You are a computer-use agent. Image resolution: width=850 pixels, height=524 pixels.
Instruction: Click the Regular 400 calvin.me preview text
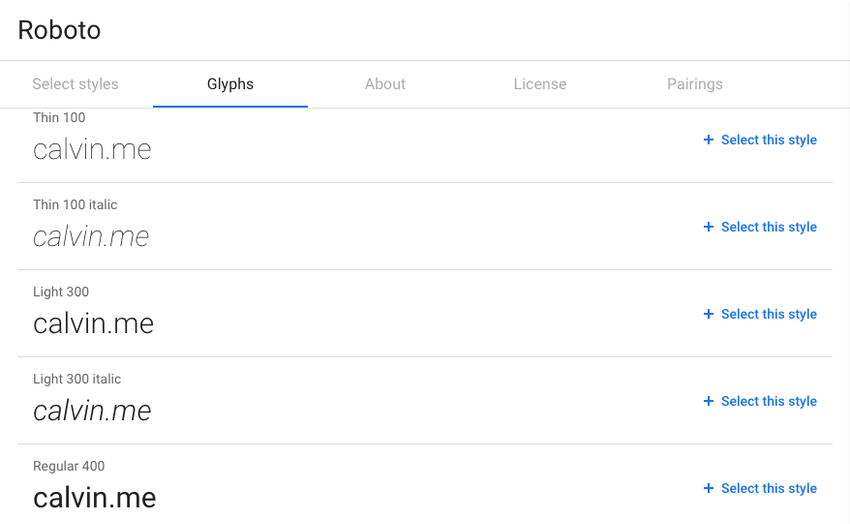(94, 498)
